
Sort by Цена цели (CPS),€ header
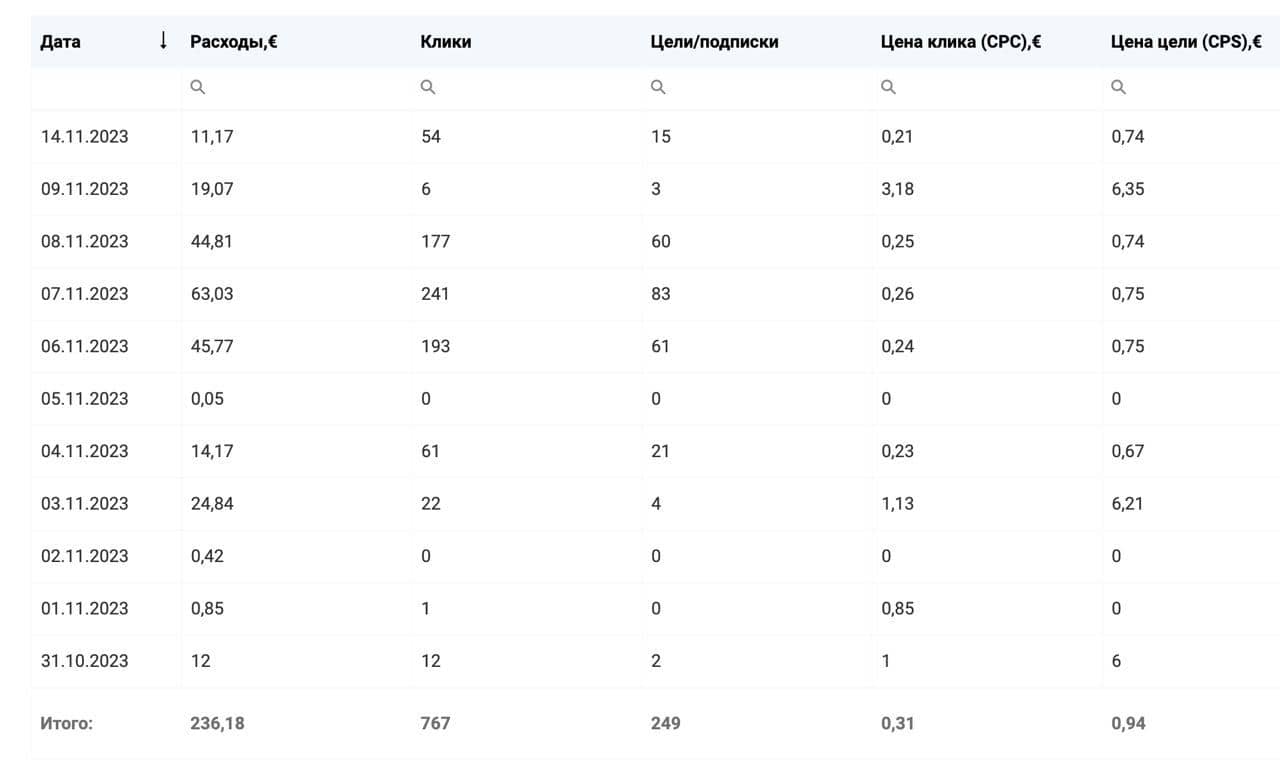click(x=1186, y=42)
